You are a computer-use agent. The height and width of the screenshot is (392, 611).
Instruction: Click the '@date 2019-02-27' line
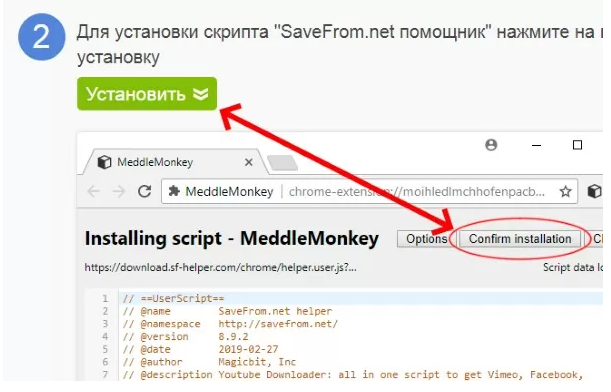(200, 349)
